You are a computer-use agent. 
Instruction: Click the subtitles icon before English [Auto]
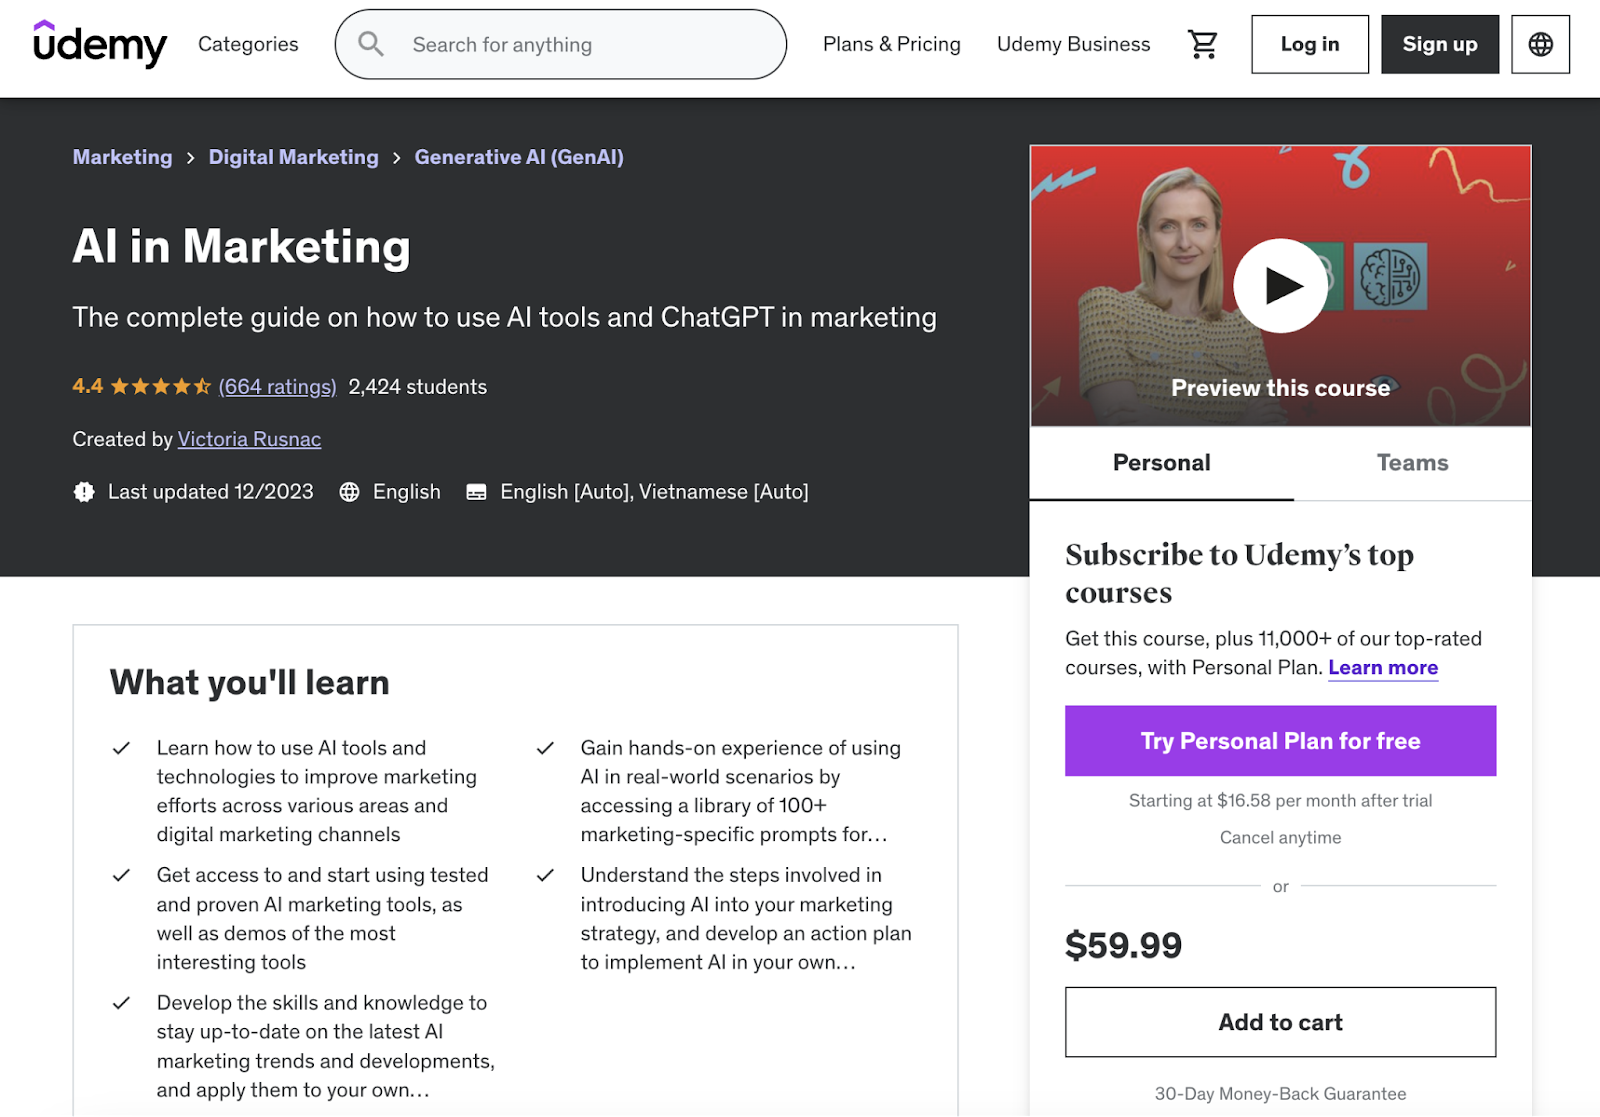coord(476,491)
